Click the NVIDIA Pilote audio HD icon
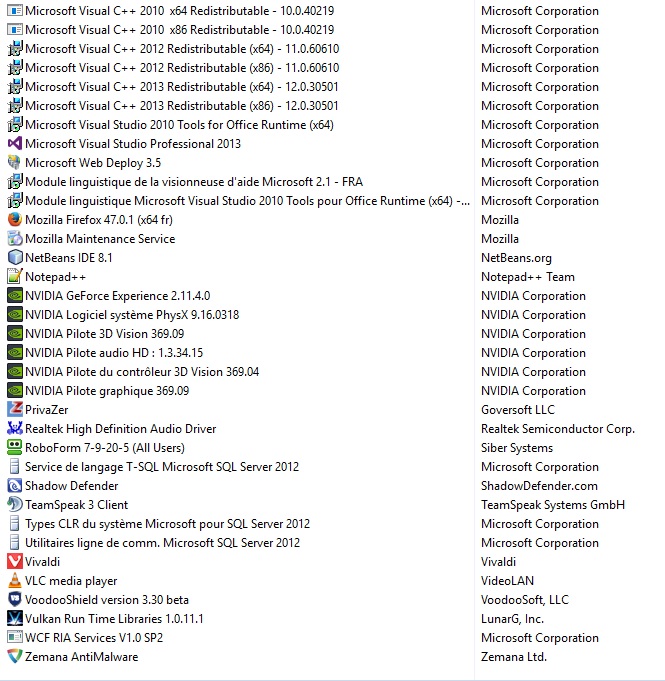Image resolution: width=665 pixels, height=681 pixels. point(15,352)
